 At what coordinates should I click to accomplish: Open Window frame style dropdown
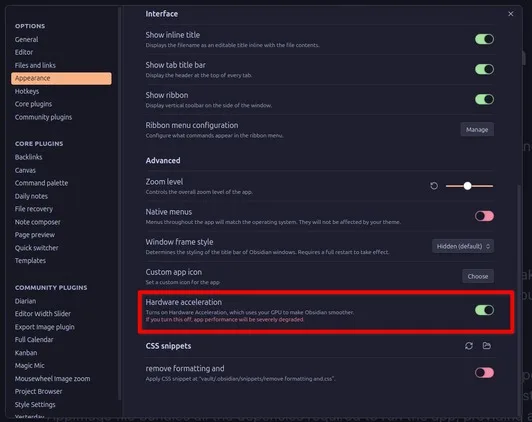click(x=463, y=246)
